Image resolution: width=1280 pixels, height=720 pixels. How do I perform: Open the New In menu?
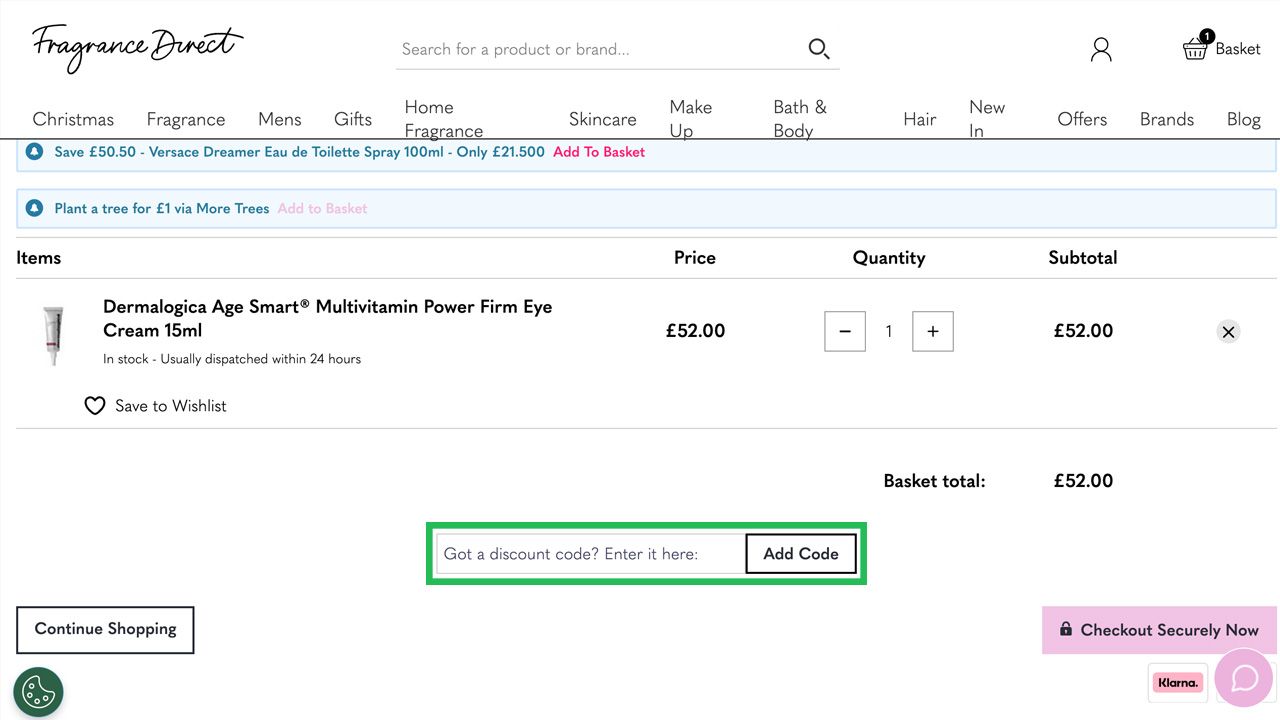click(x=987, y=119)
